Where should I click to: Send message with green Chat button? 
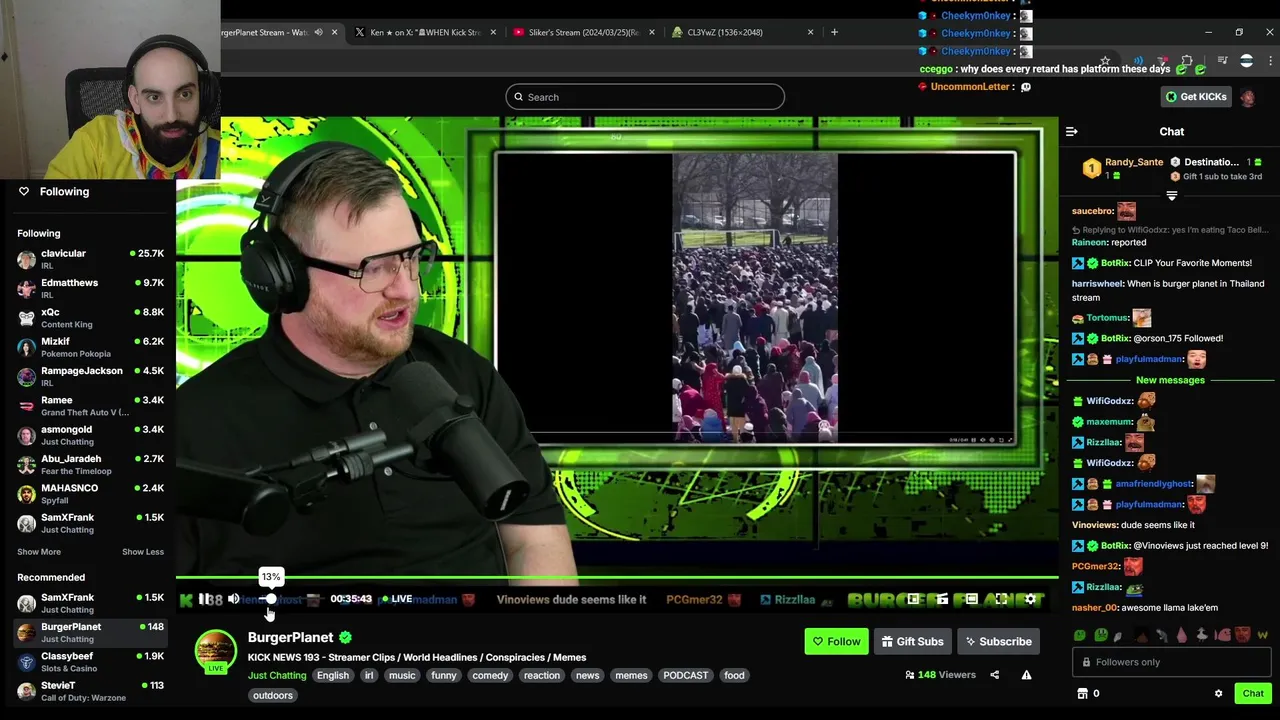tap(1253, 693)
